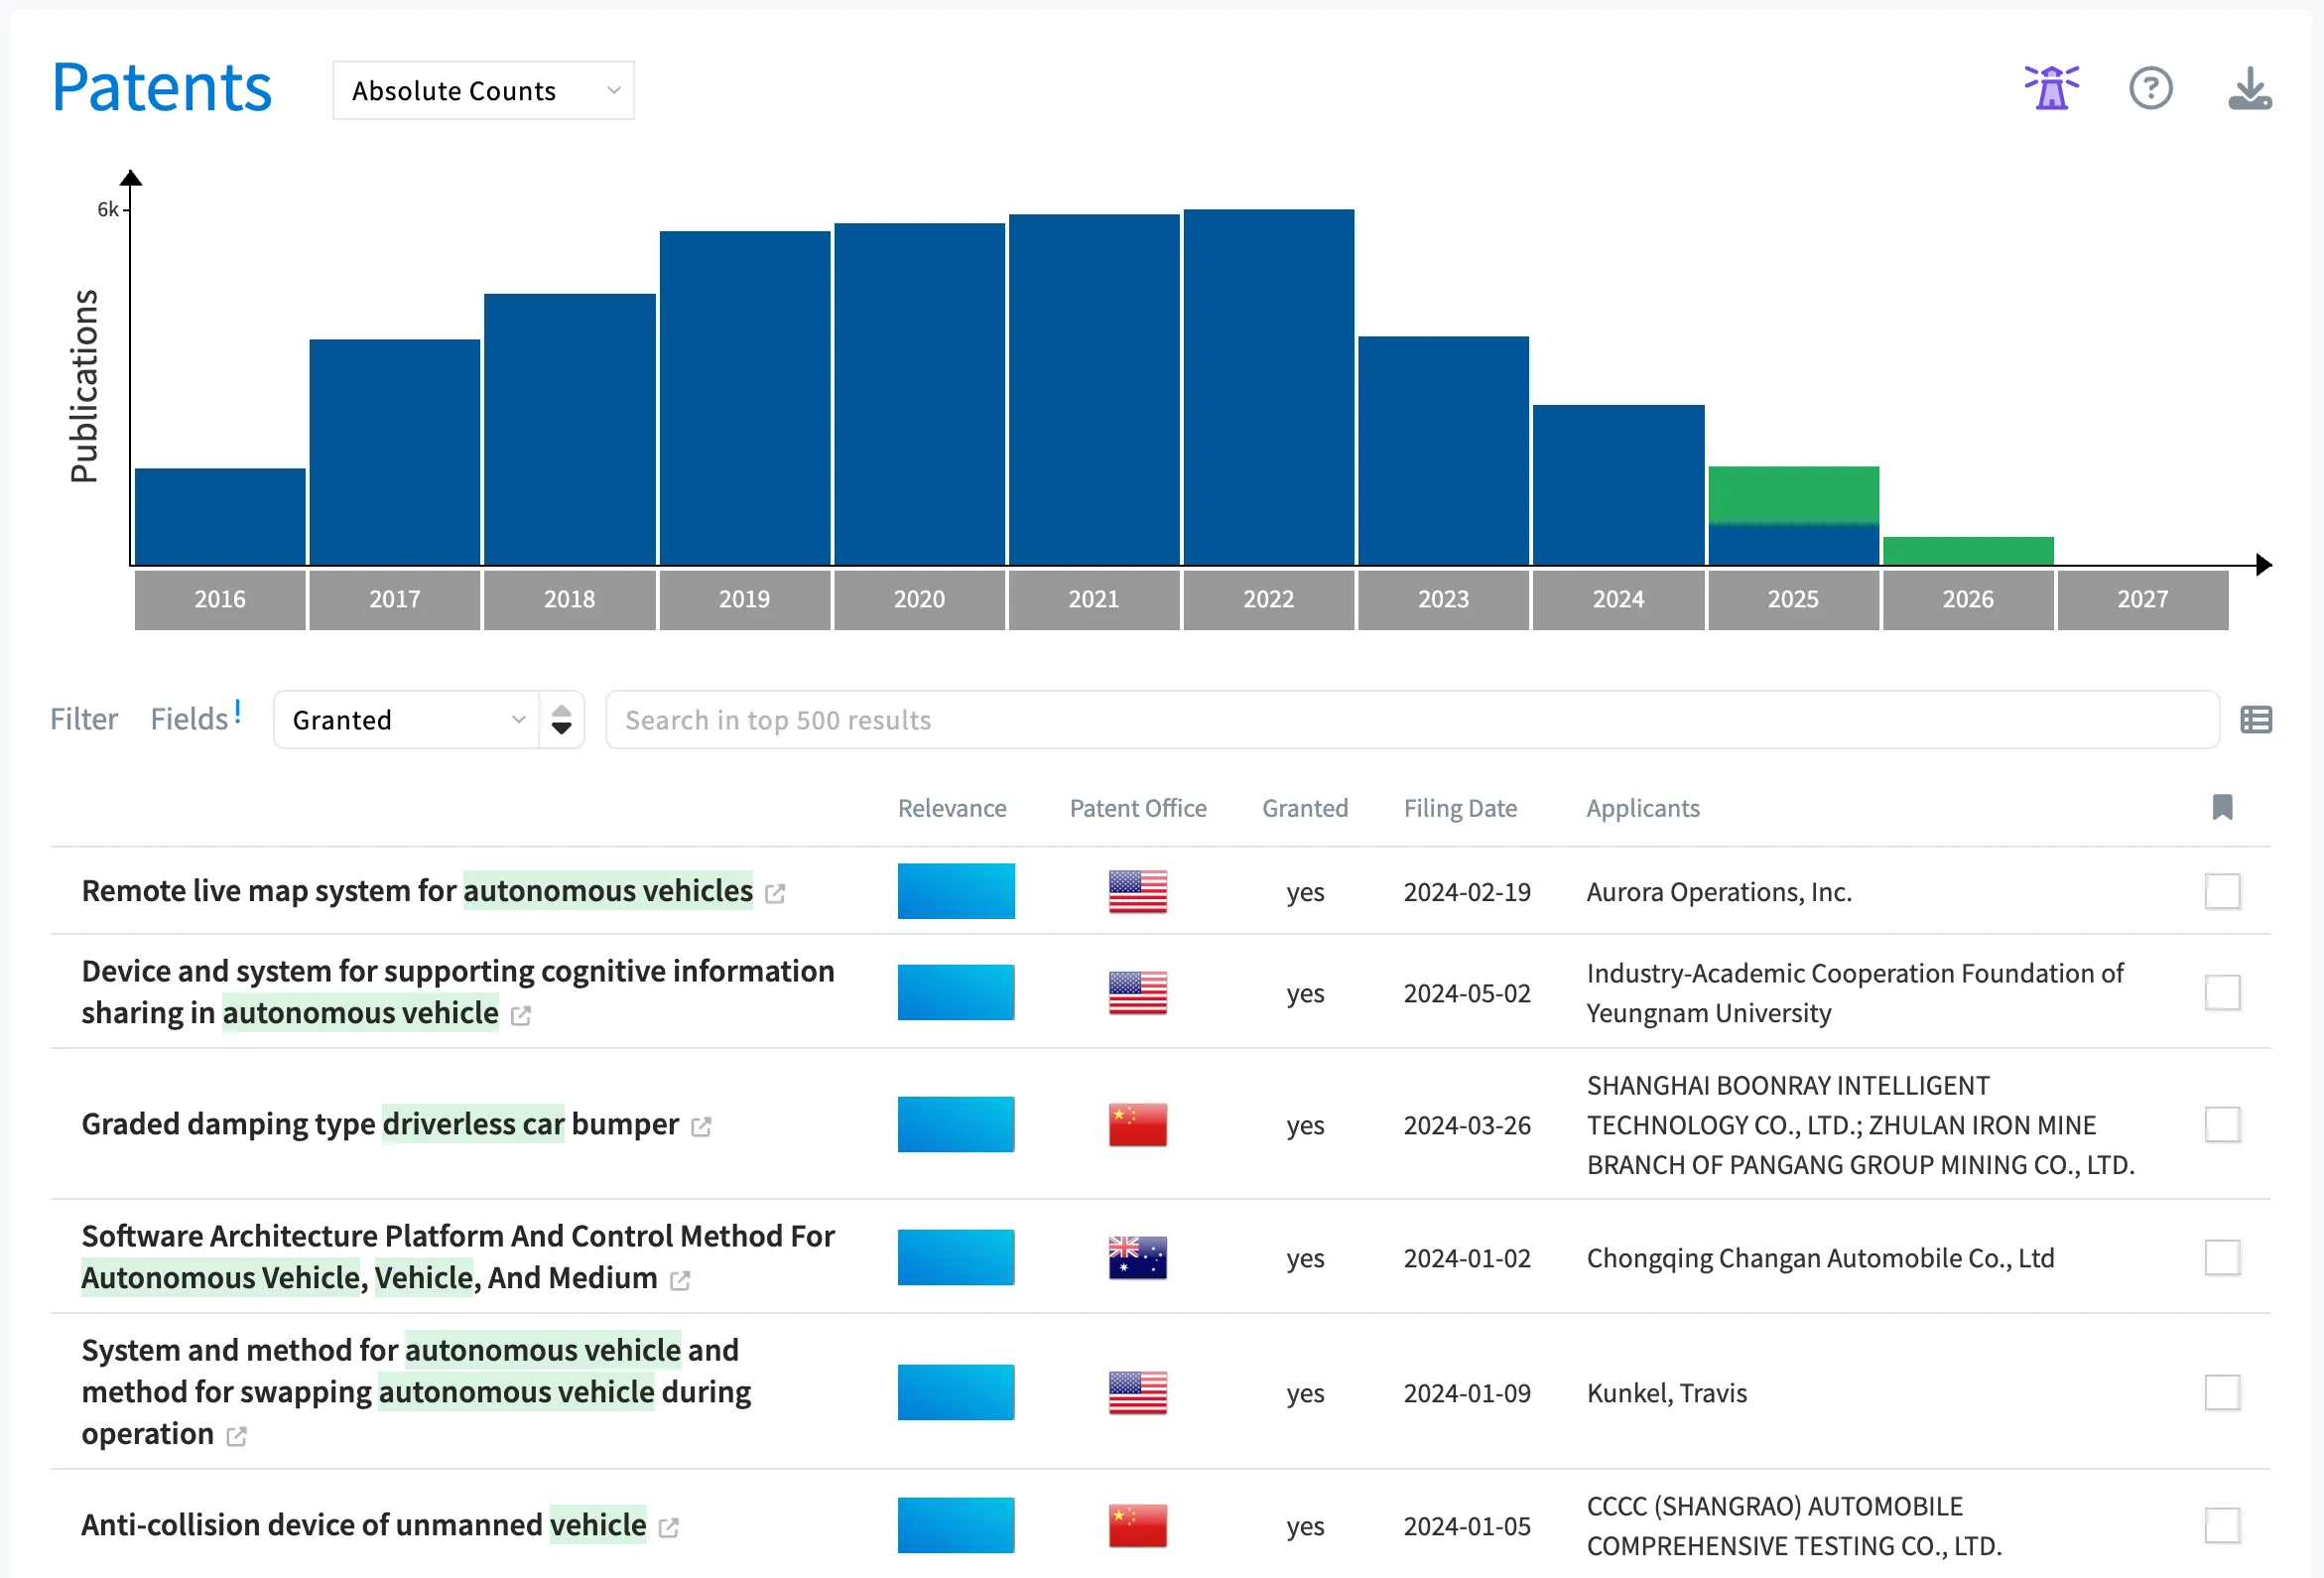Expand the Granted sort dropdown
Viewport: 2324px width, 1578px height.
tap(407, 719)
